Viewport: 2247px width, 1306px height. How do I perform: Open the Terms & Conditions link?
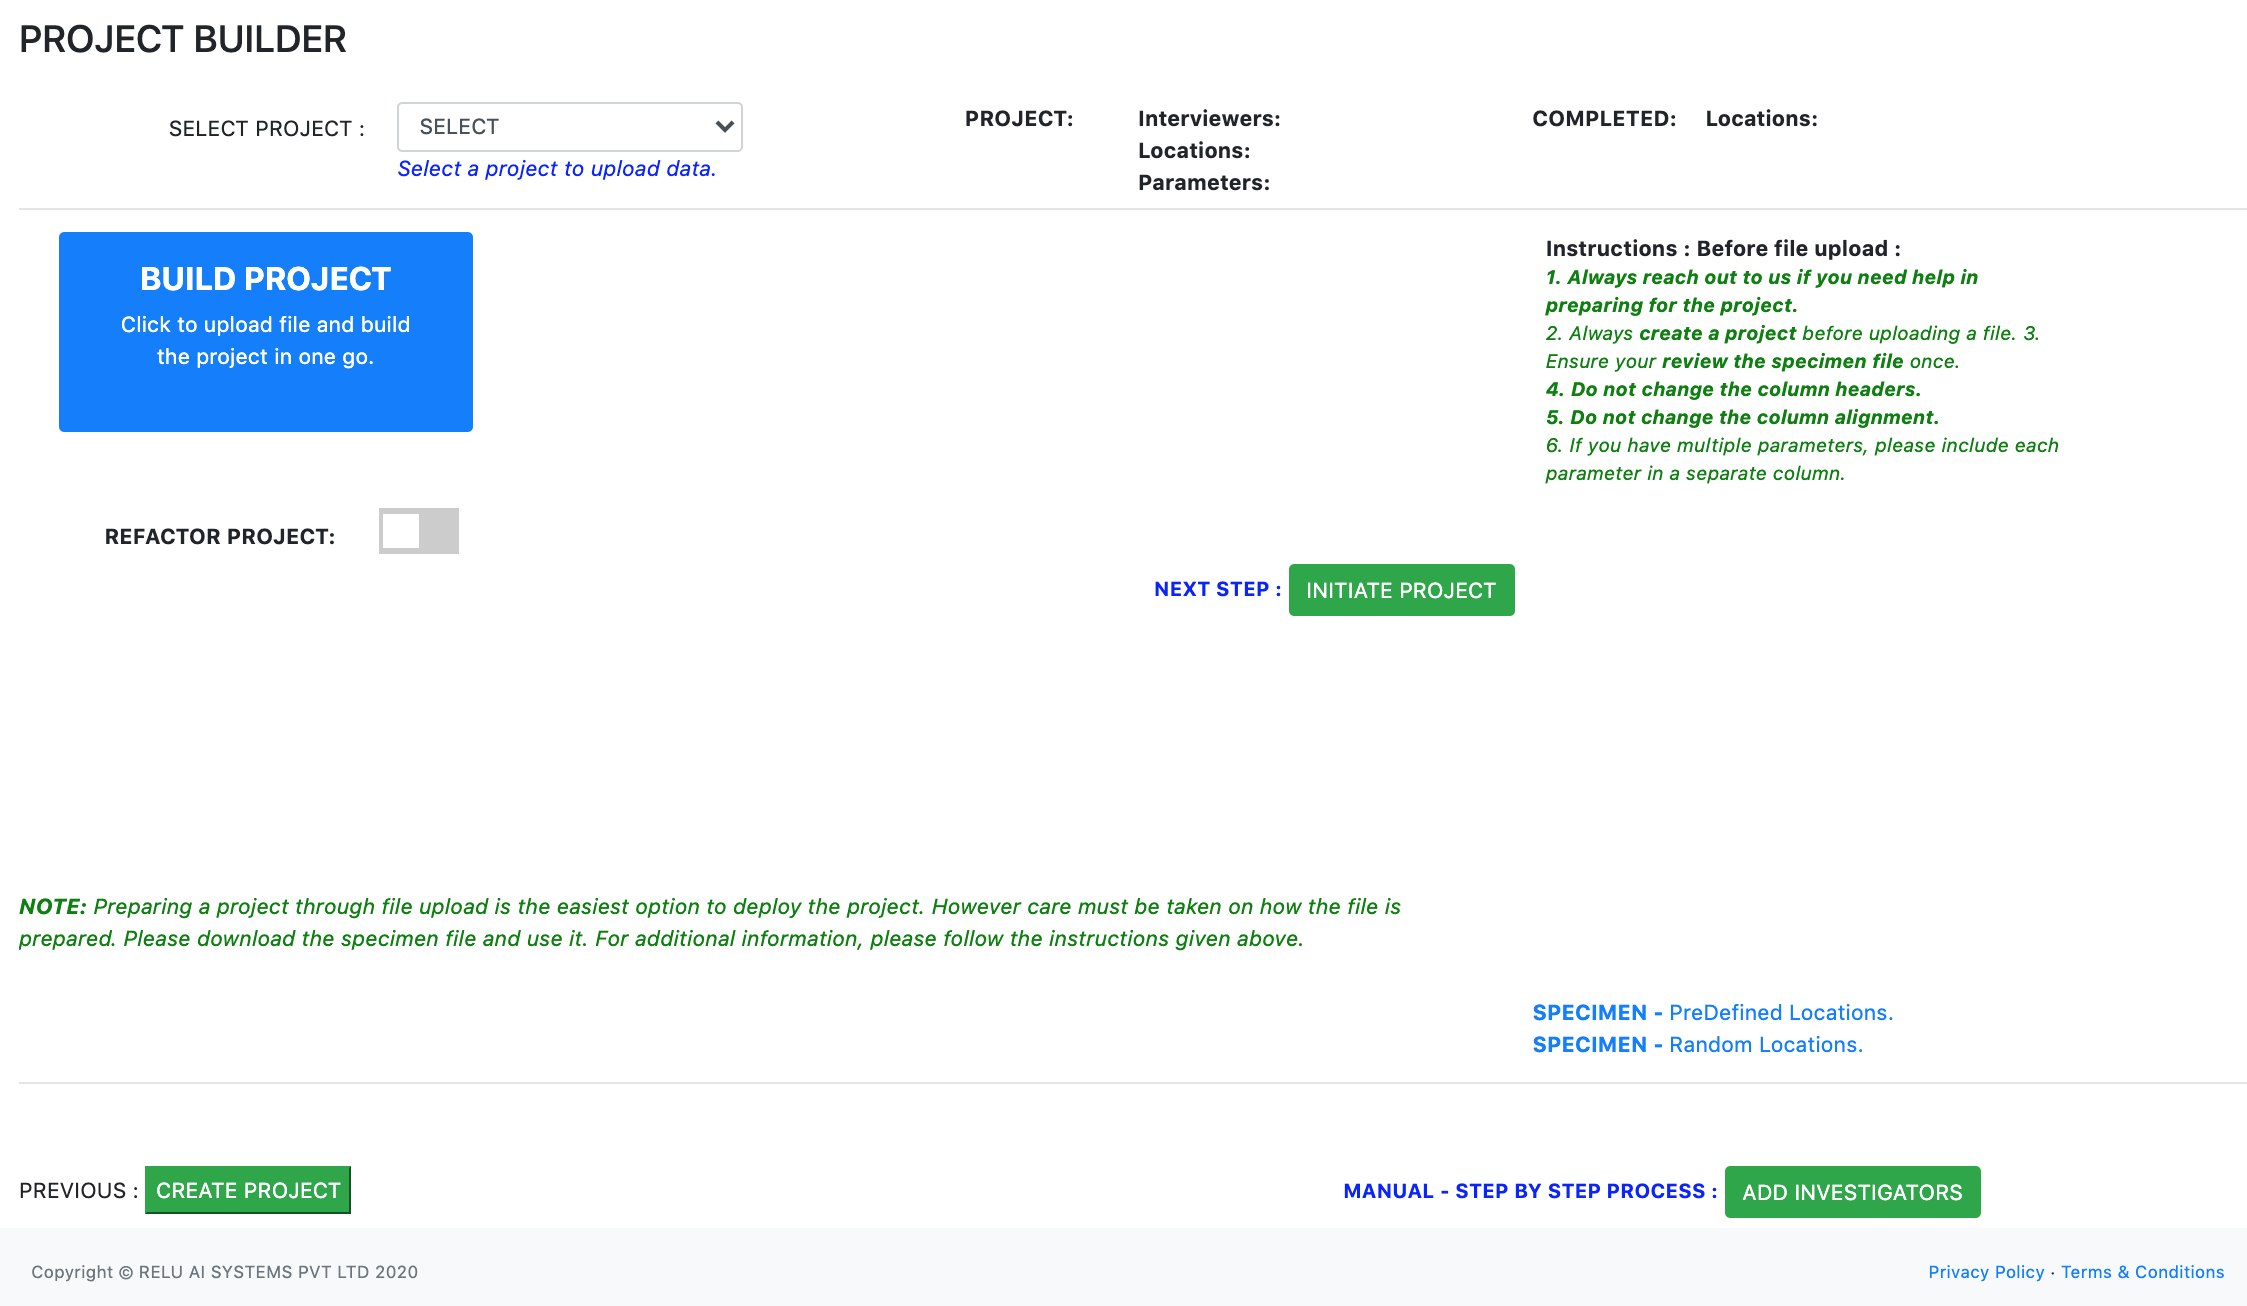[2142, 1272]
